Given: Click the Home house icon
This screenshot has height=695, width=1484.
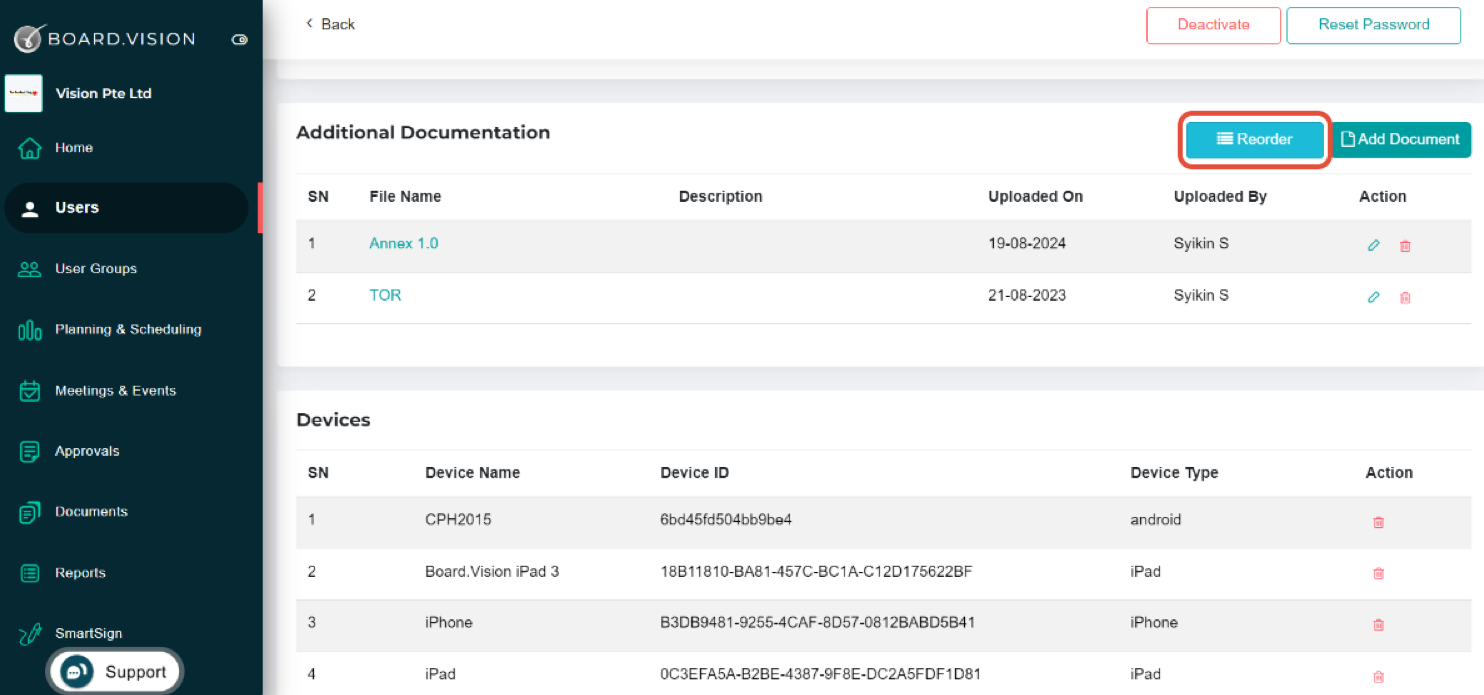Looking at the screenshot, I should [30, 148].
